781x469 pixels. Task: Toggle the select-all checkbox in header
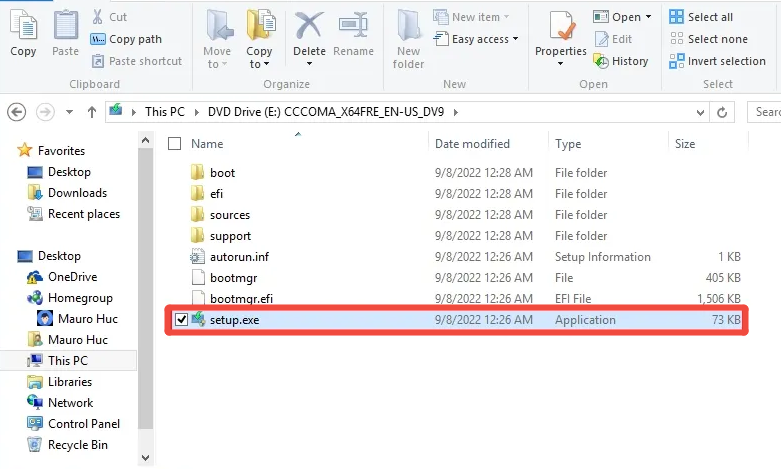pos(174,144)
